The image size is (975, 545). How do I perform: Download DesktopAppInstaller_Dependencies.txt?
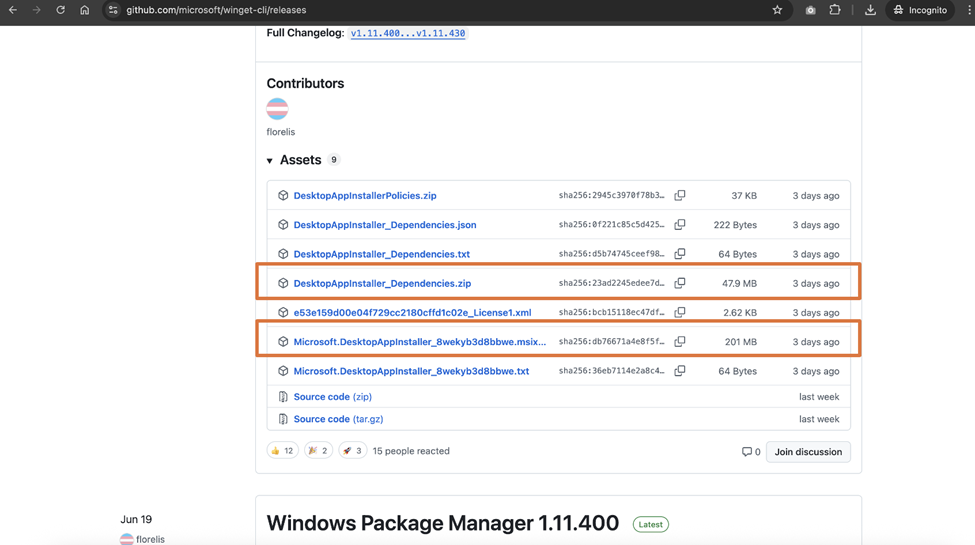382,254
